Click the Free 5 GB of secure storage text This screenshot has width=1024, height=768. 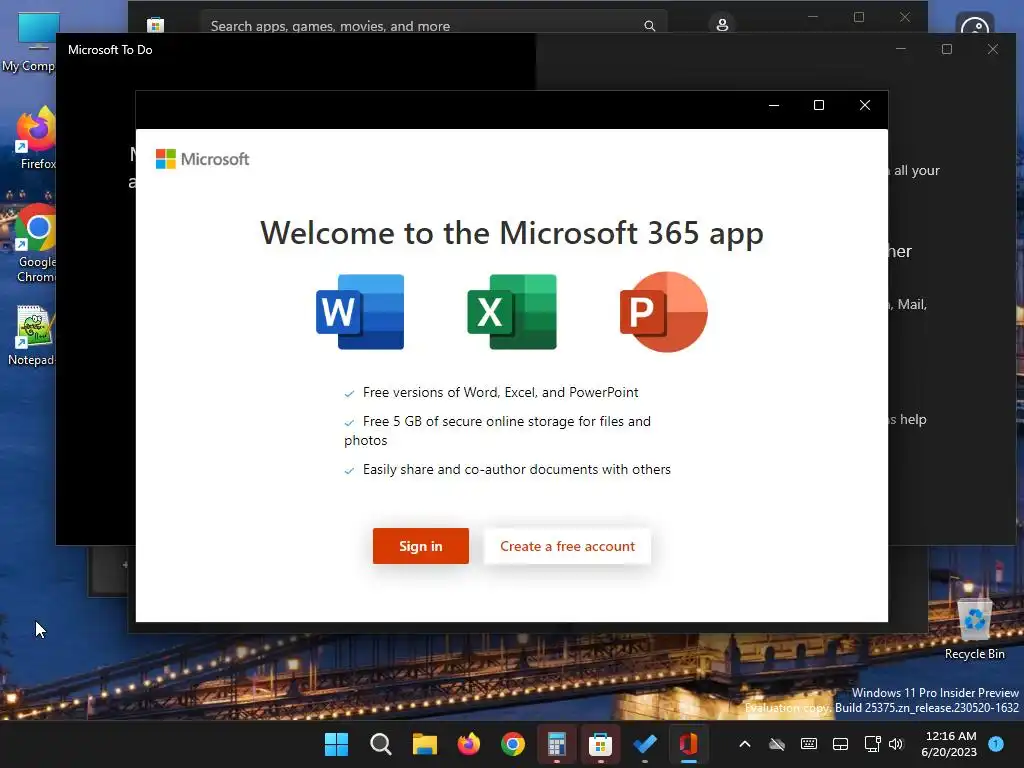[x=498, y=430]
